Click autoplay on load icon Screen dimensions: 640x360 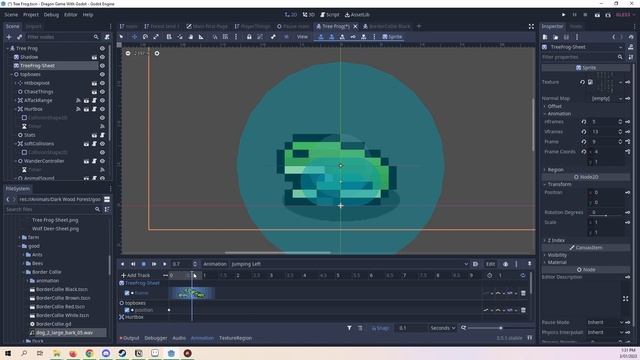[x=476, y=264]
